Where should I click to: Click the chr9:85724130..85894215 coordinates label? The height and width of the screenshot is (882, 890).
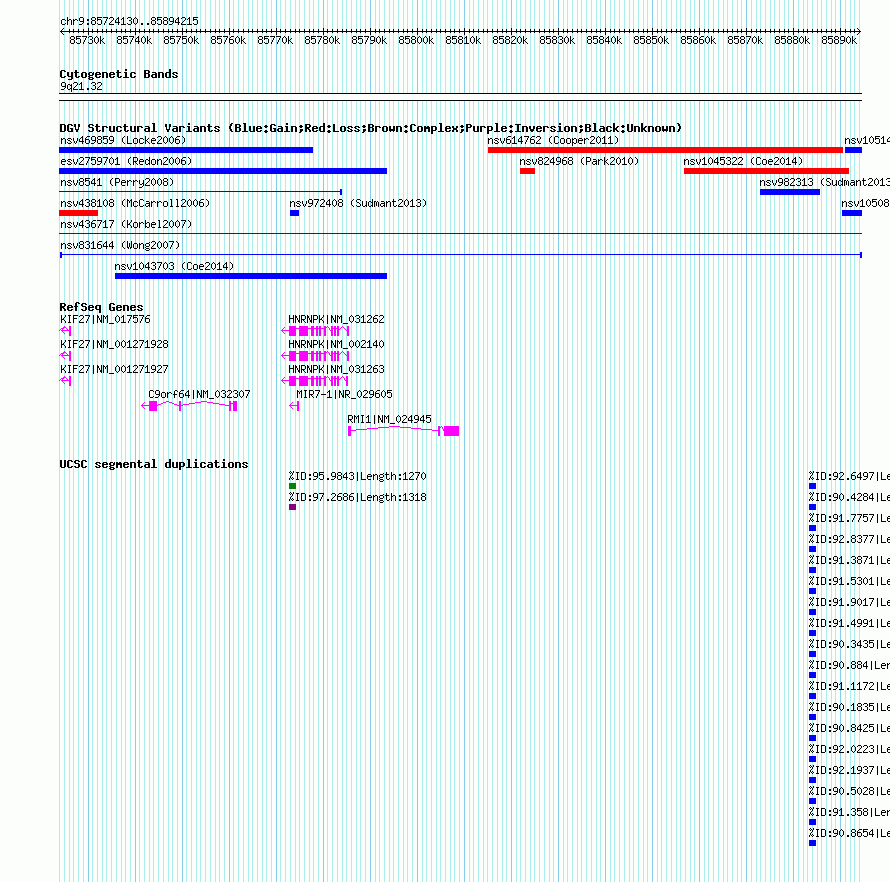[x=129, y=21]
